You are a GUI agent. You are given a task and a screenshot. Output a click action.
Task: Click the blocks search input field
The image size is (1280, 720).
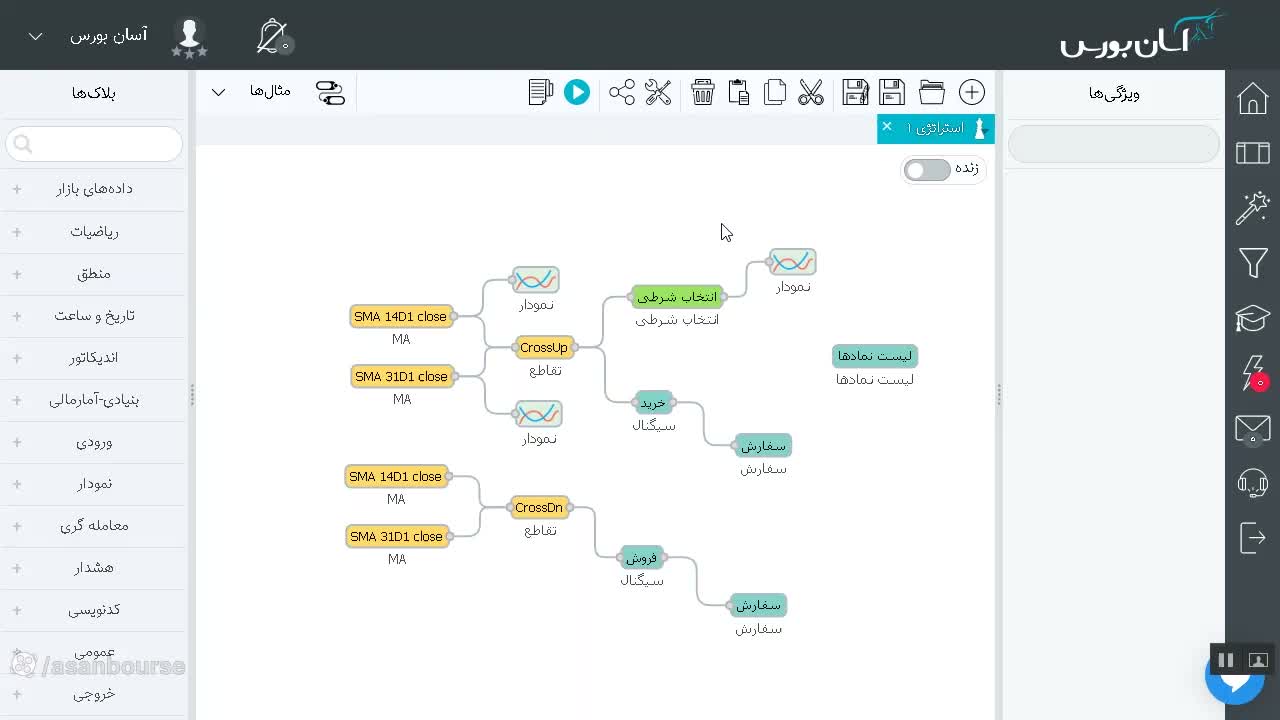94,144
